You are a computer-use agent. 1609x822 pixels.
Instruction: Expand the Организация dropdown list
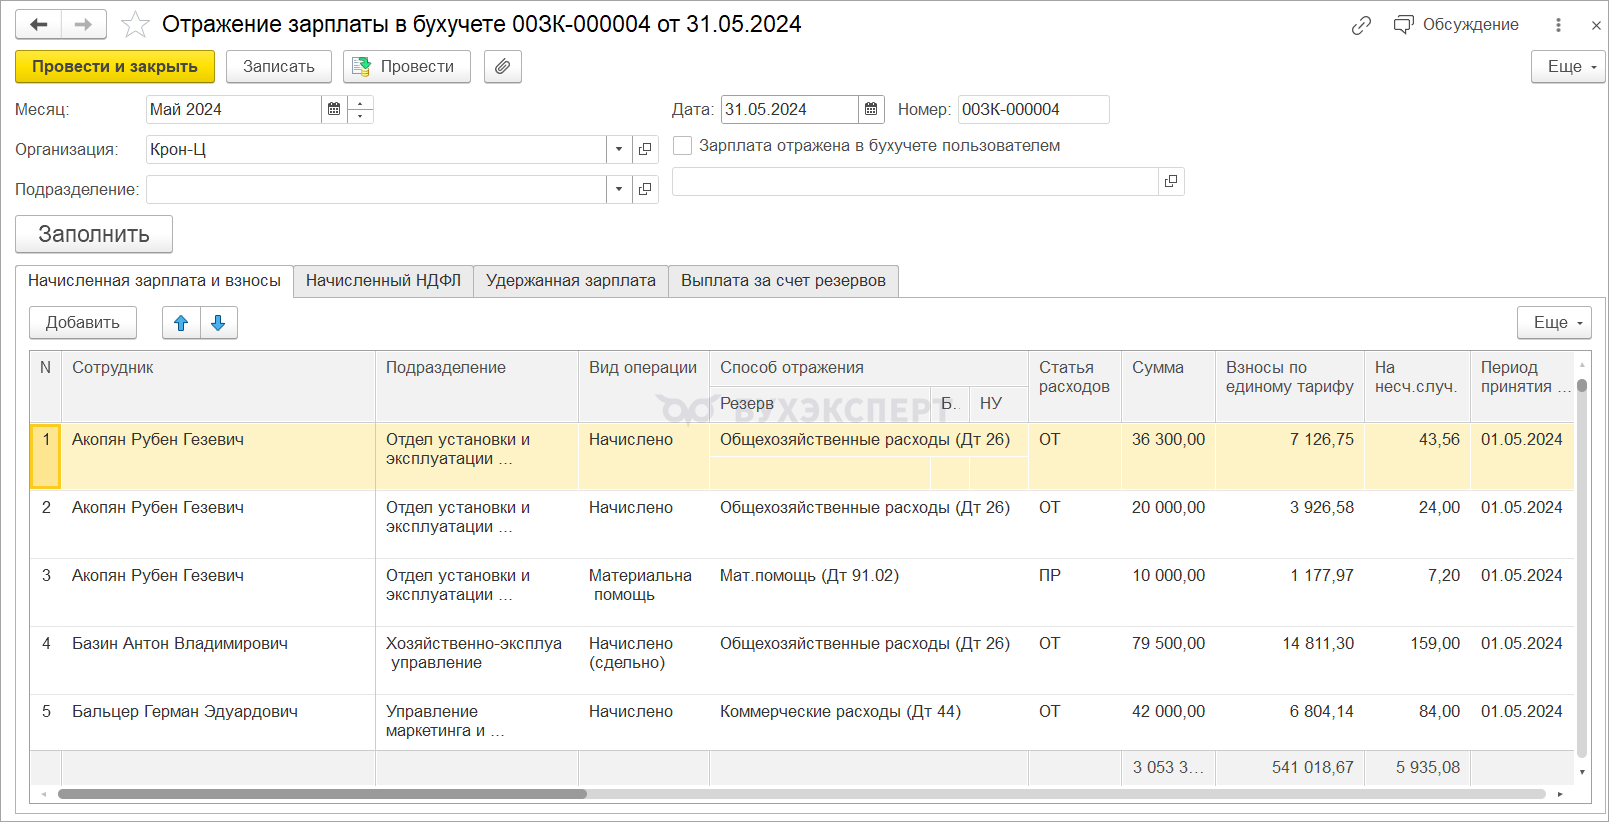[x=619, y=149]
